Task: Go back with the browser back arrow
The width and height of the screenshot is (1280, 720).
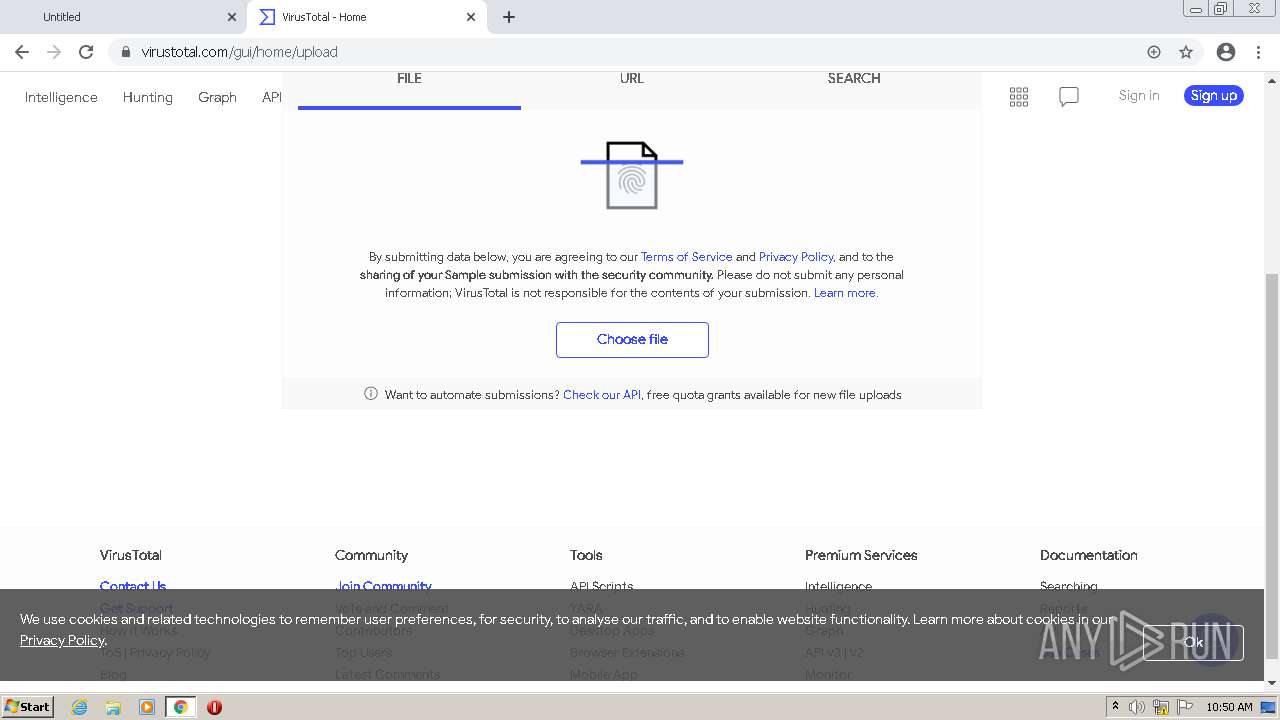Action: tap(22, 52)
